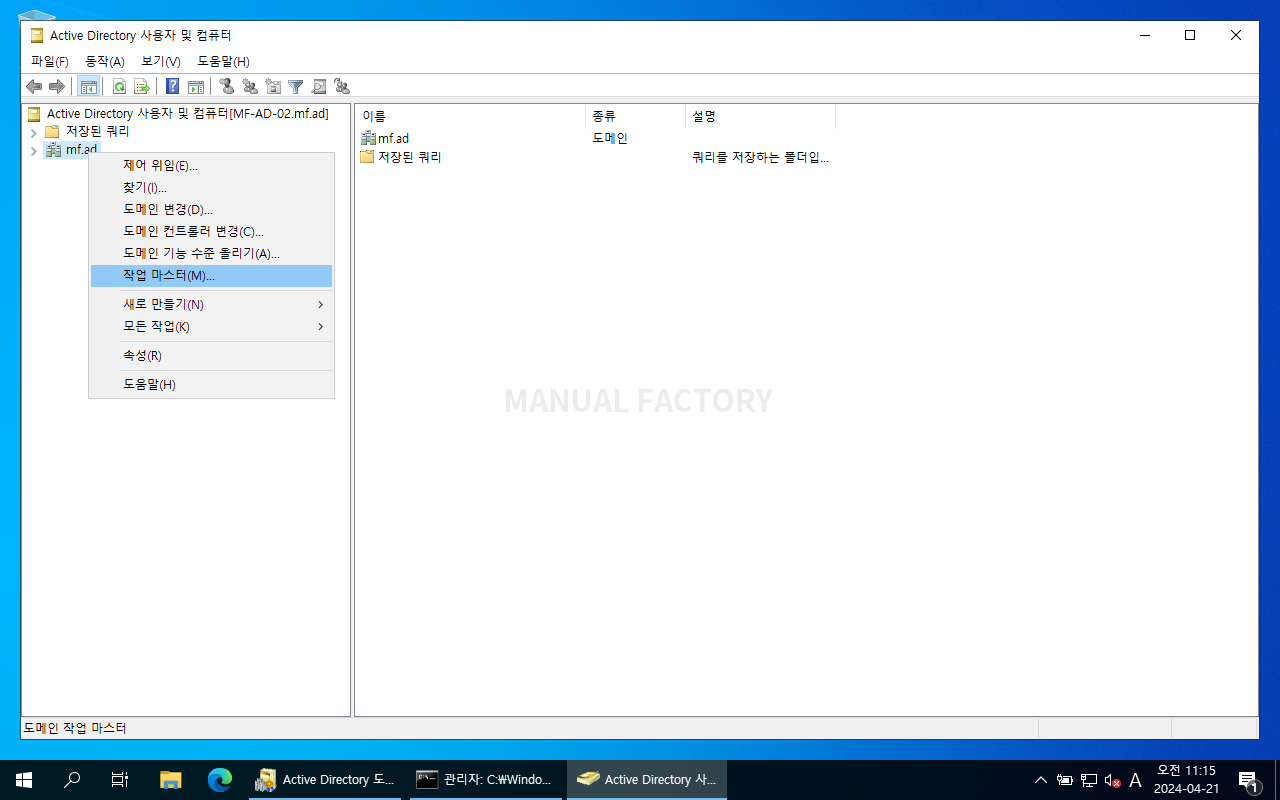
Task: Choose 도움말(H) in the context menu
Action: pos(211,384)
